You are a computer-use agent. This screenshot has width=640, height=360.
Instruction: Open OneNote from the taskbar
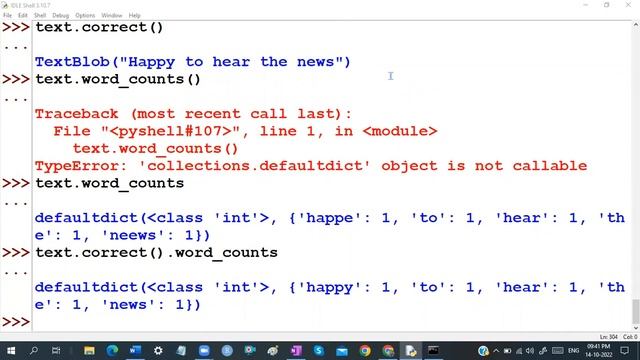coord(296,351)
